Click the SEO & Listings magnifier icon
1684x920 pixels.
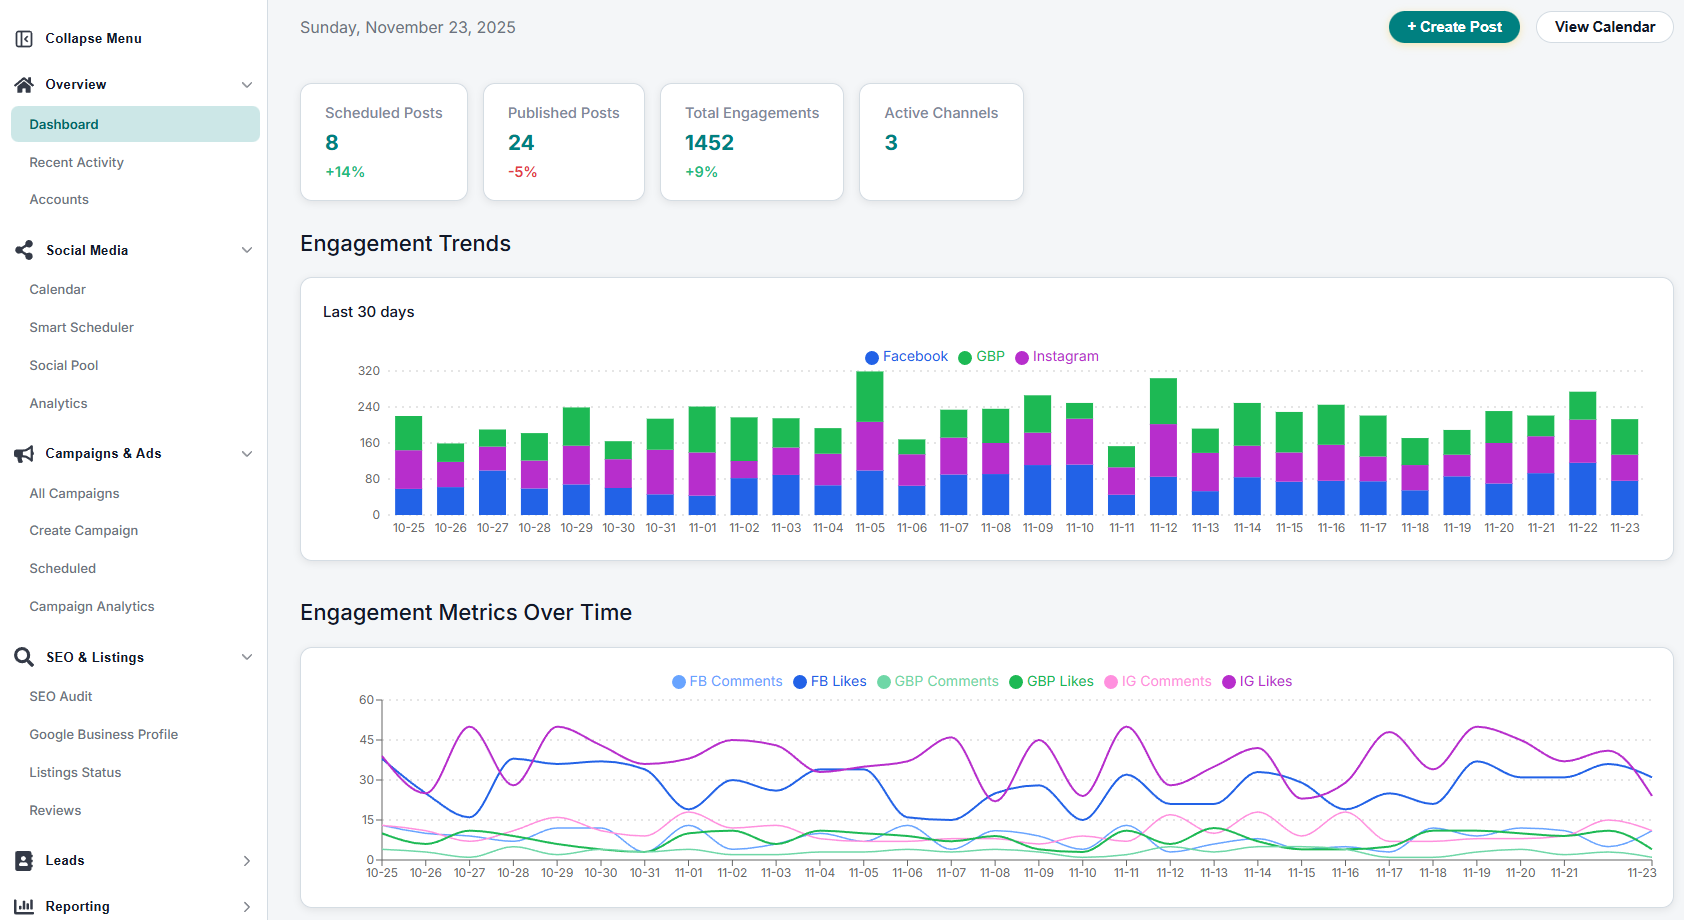click(x=23, y=657)
